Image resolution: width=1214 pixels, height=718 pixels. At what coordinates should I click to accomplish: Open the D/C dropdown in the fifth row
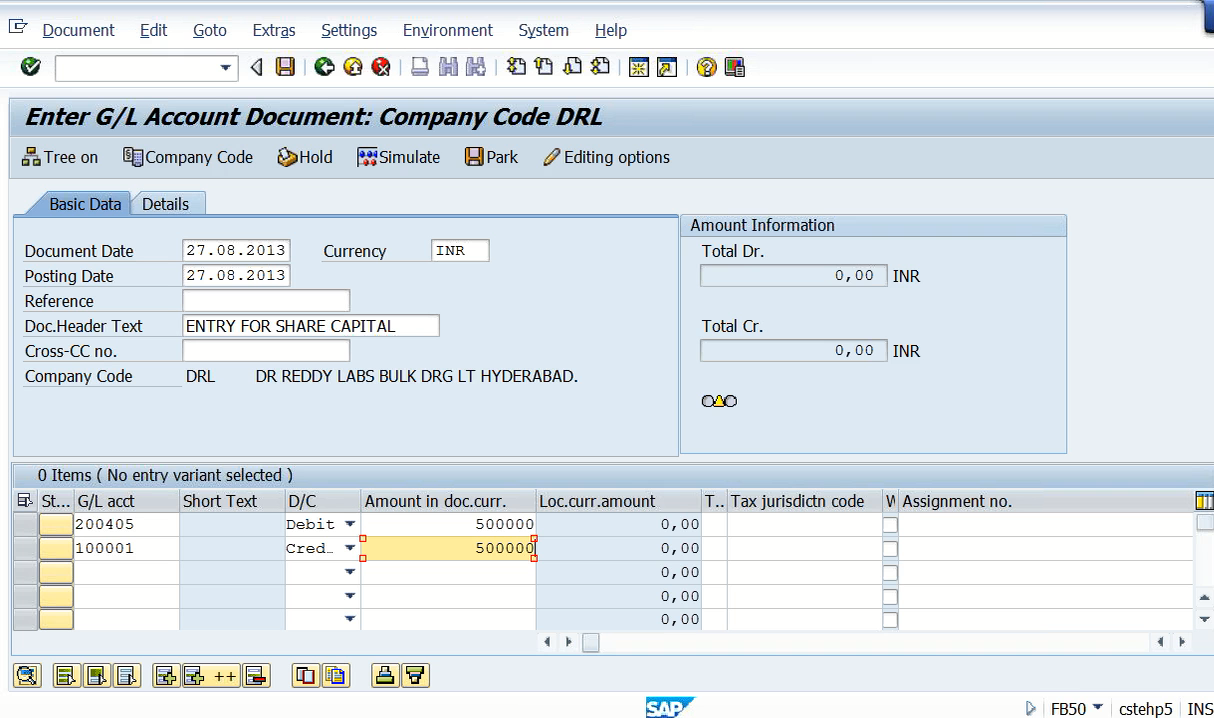tap(350, 619)
